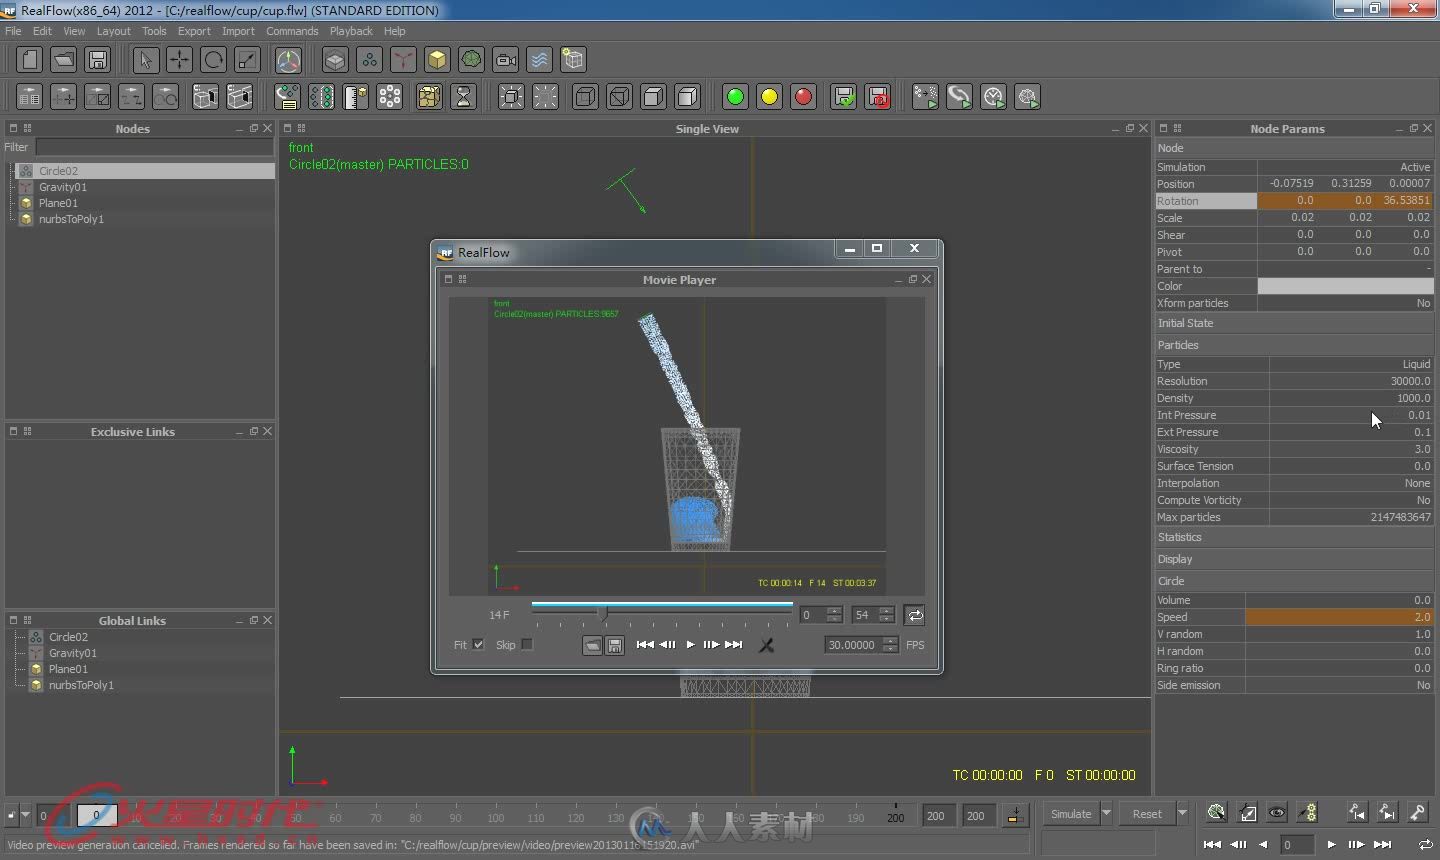Add a camera with the camera icon

[x=505, y=60]
